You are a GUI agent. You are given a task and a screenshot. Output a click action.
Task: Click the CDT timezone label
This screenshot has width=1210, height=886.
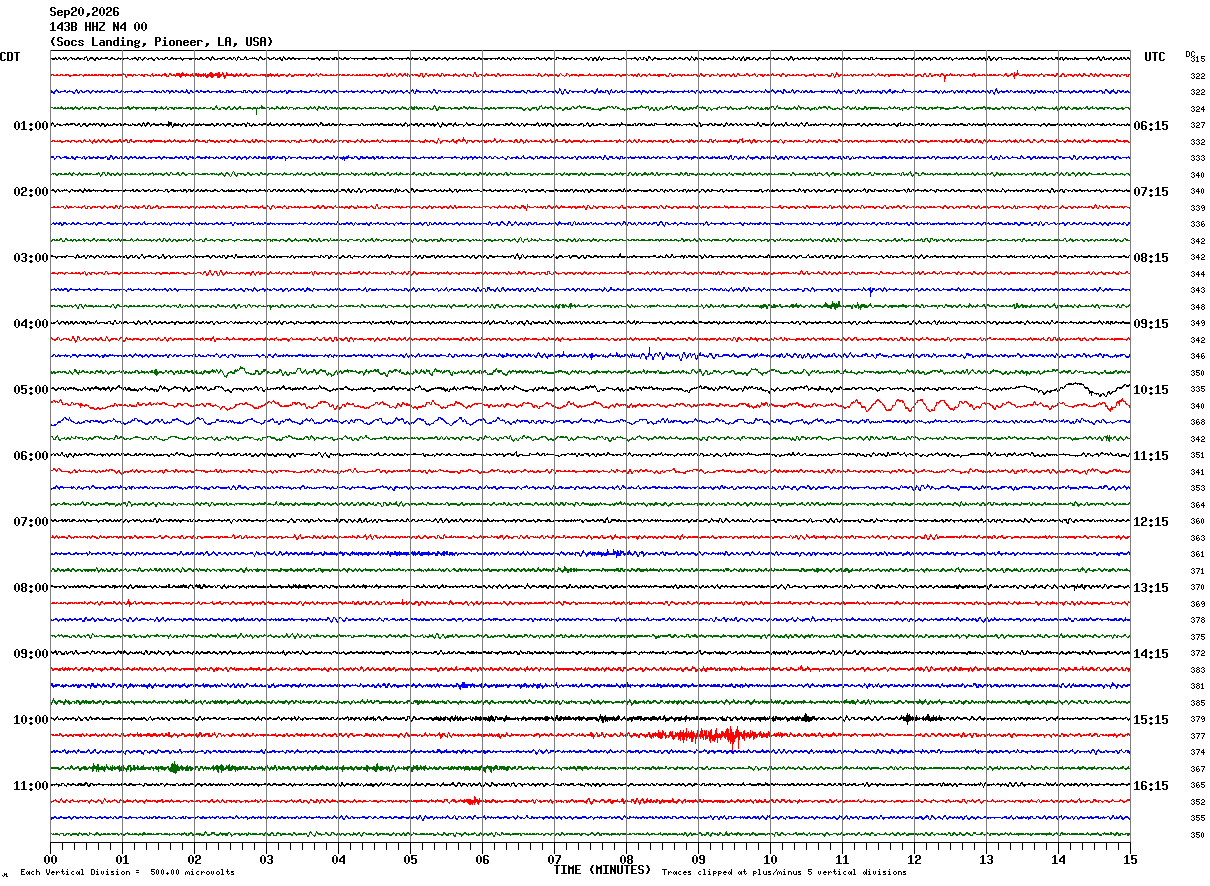click(10, 57)
